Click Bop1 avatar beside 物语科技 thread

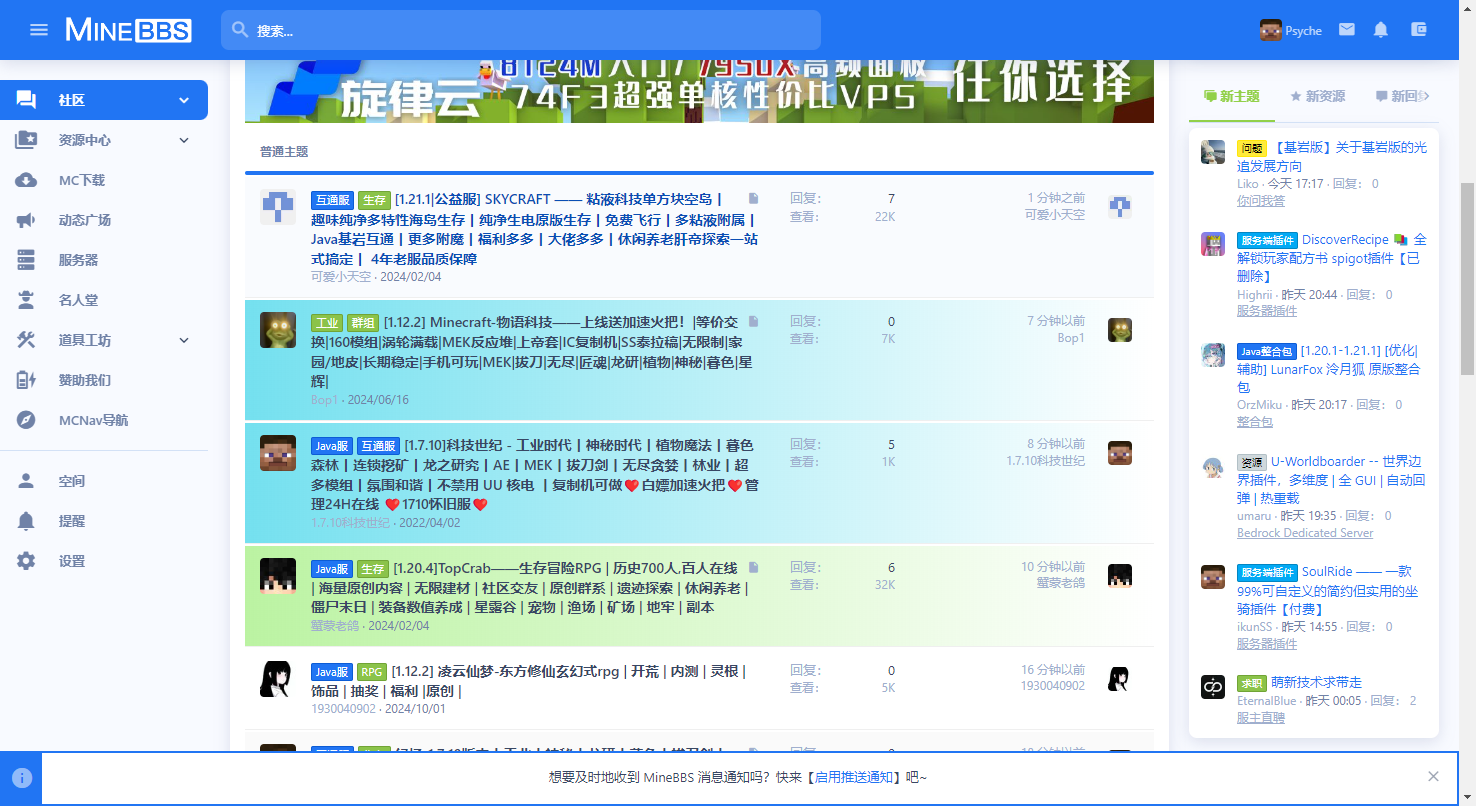pos(278,330)
